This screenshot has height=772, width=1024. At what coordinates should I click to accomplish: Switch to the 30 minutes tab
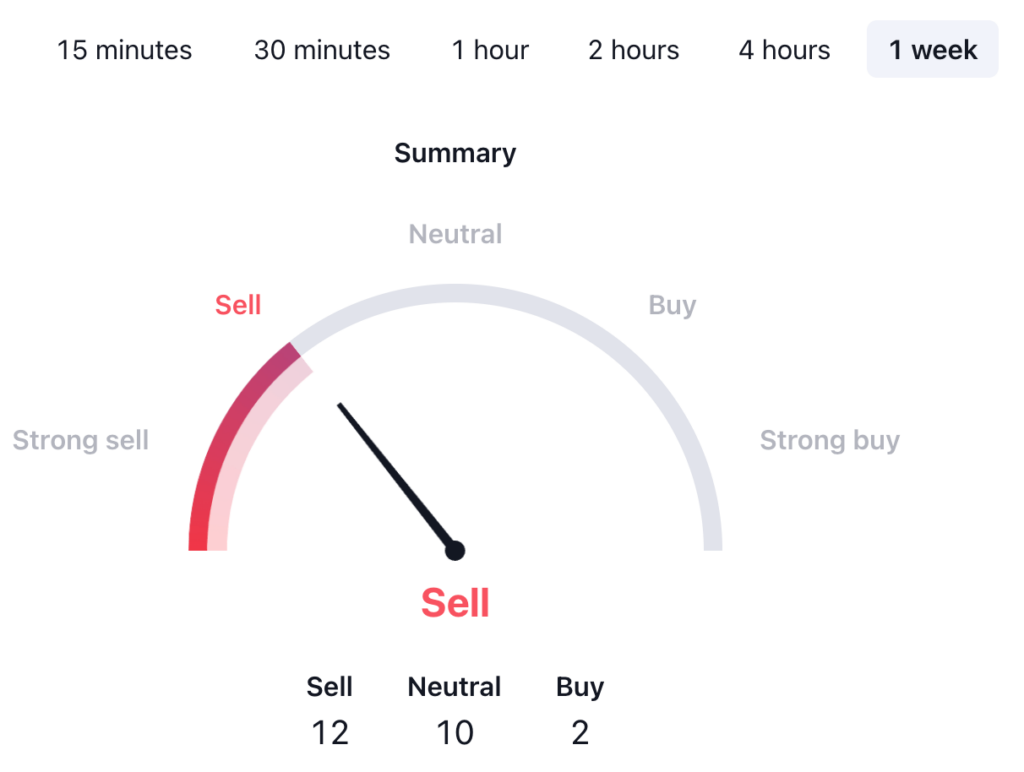pyautogui.click(x=322, y=50)
